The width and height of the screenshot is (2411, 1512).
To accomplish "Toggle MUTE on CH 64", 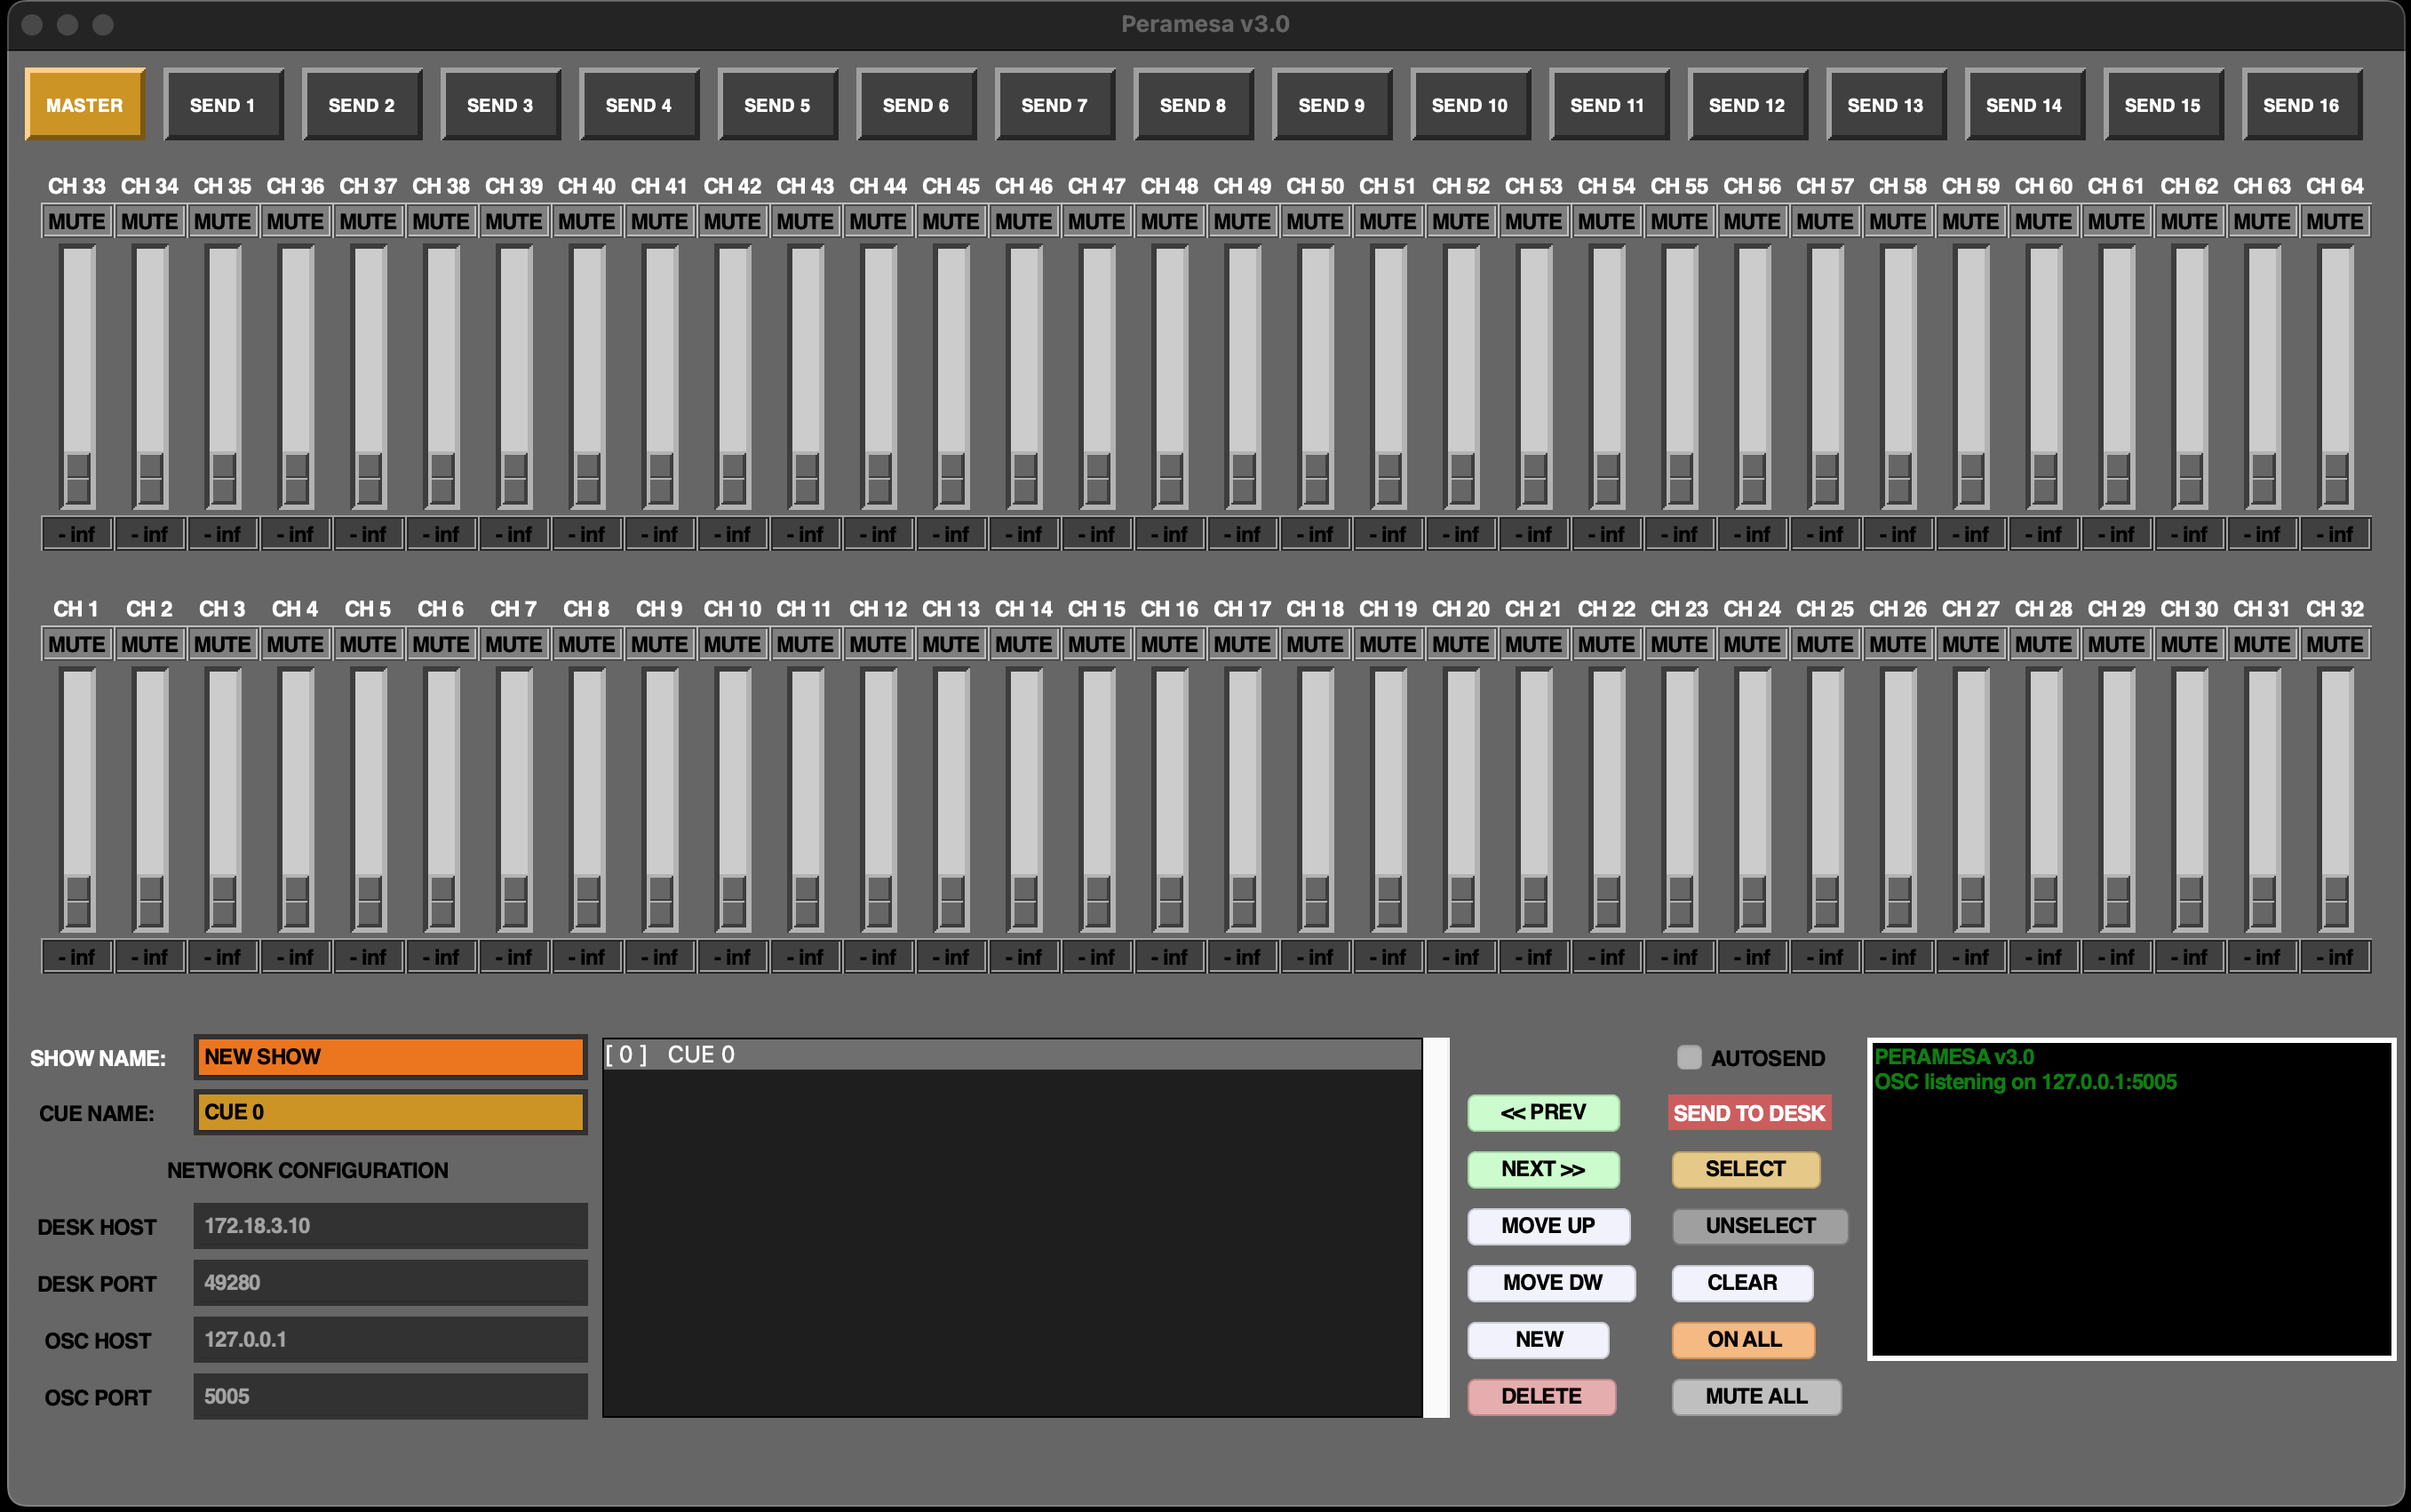I will pyautogui.click(x=2336, y=220).
